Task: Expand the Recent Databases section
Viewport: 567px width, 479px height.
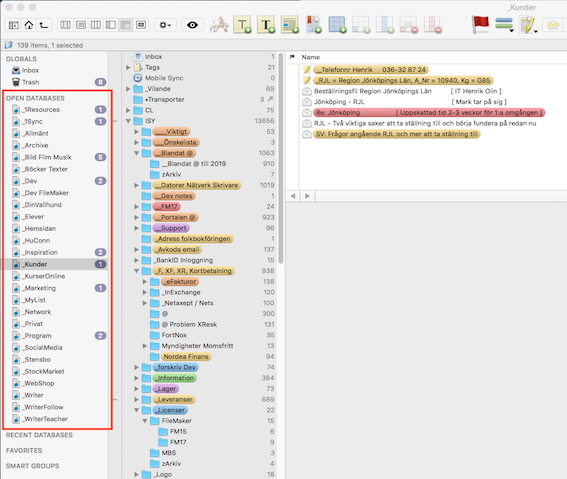Action: click(x=39, y=435)
